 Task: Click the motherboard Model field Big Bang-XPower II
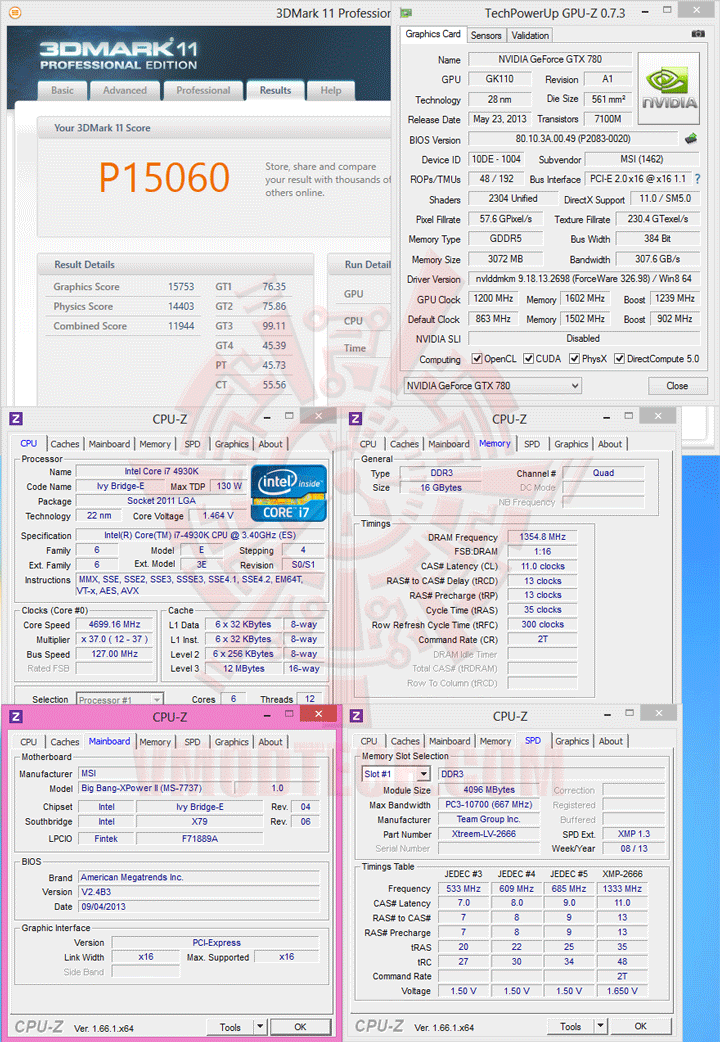coord(156,788)
